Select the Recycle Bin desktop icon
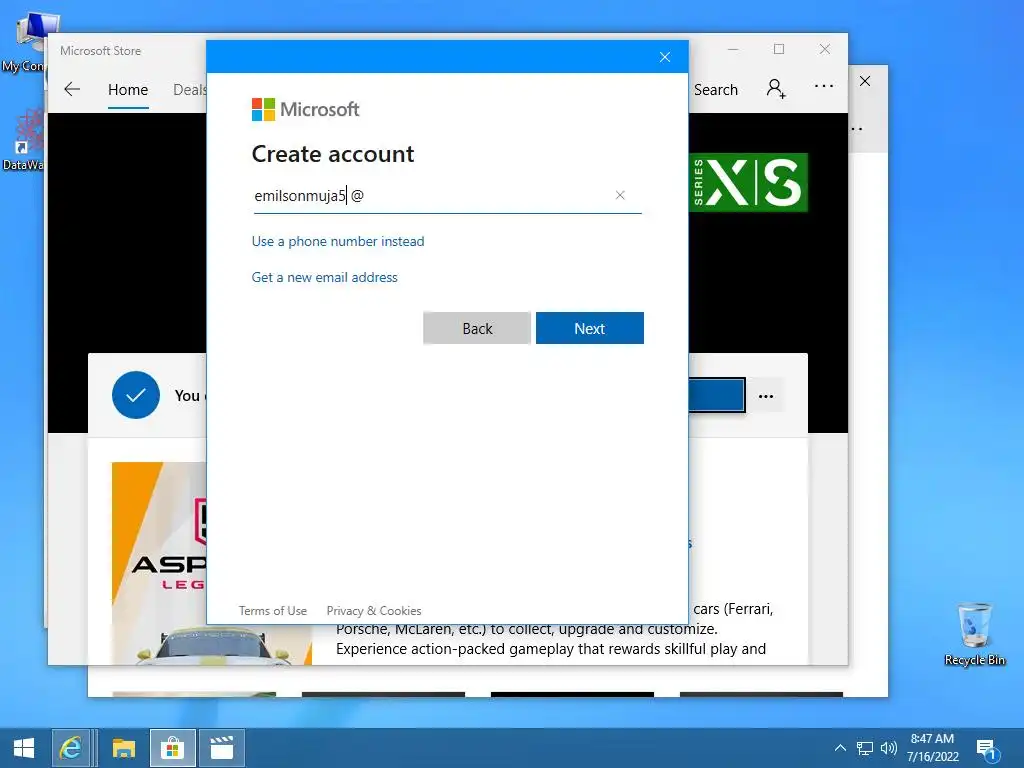Image resolution: width=1024 pixels, height=768 pixels. click(974, 633)
